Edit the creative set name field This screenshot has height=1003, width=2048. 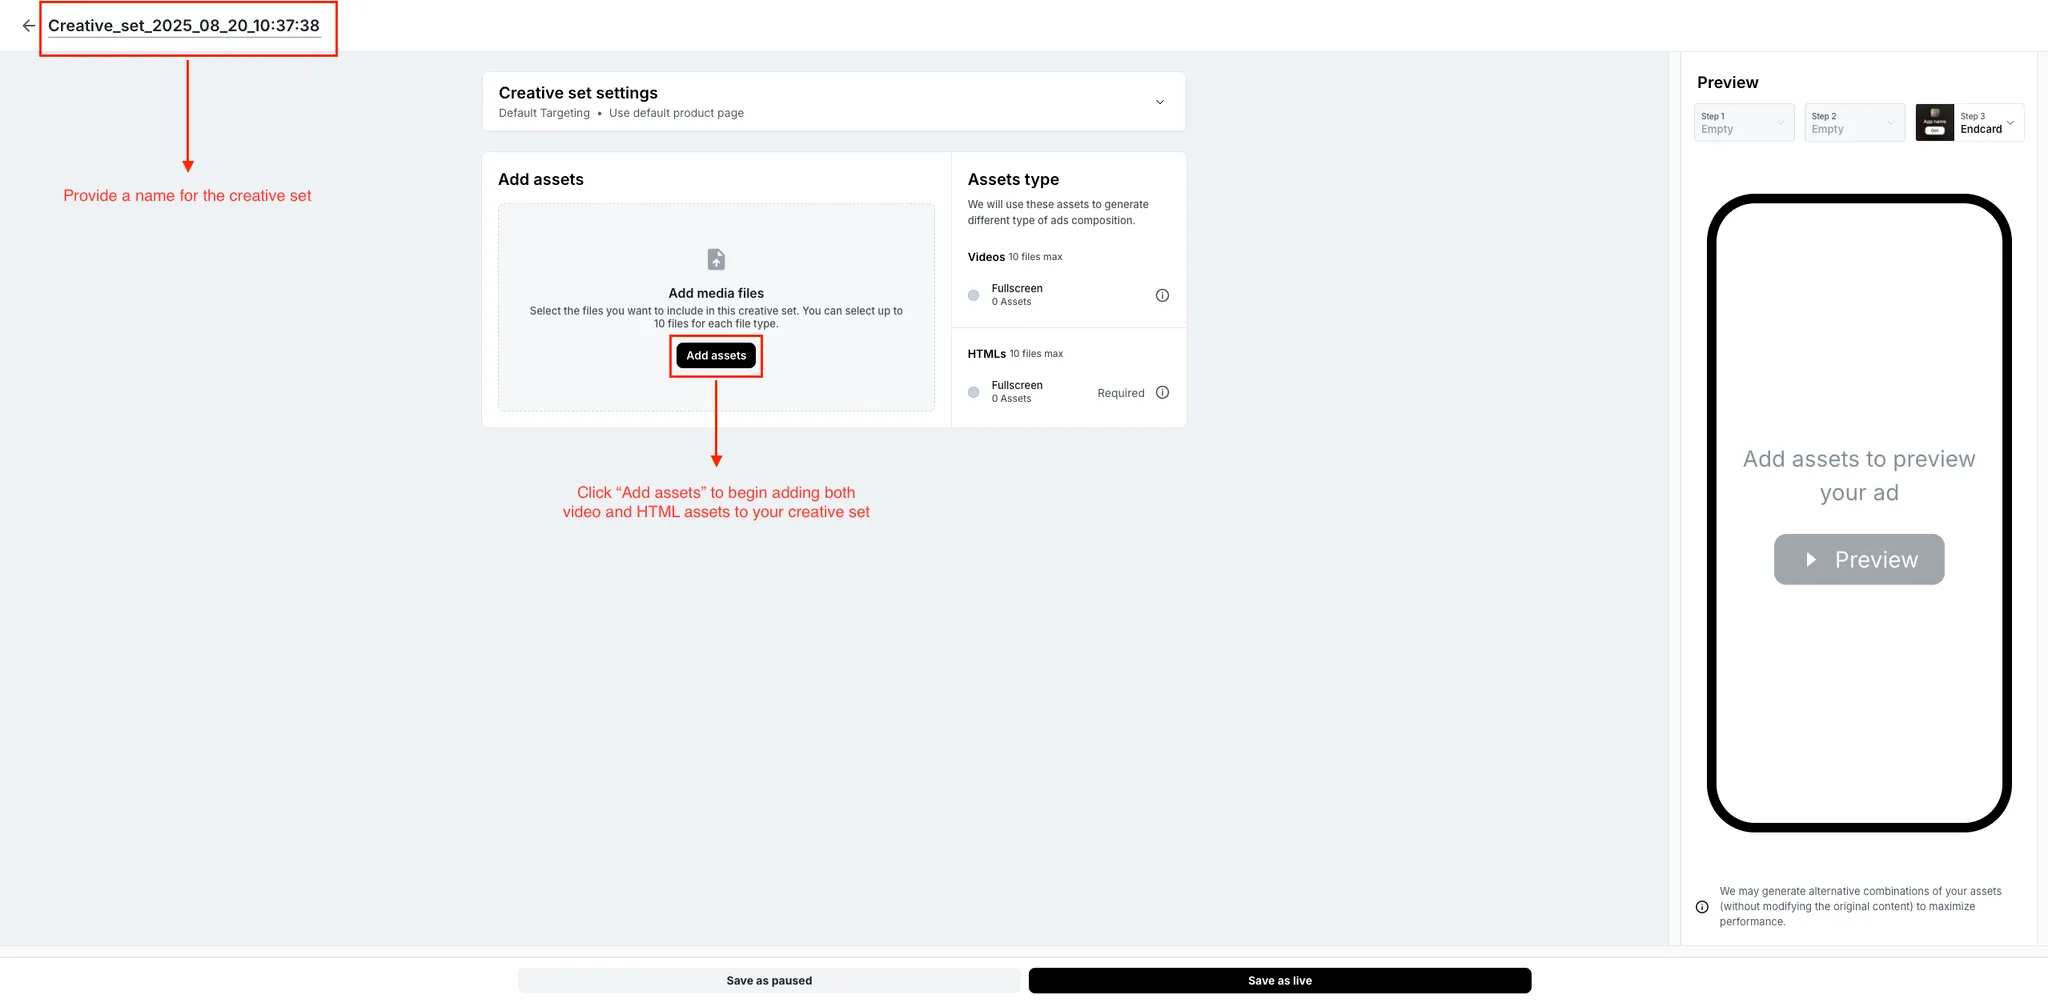[184, 26]
